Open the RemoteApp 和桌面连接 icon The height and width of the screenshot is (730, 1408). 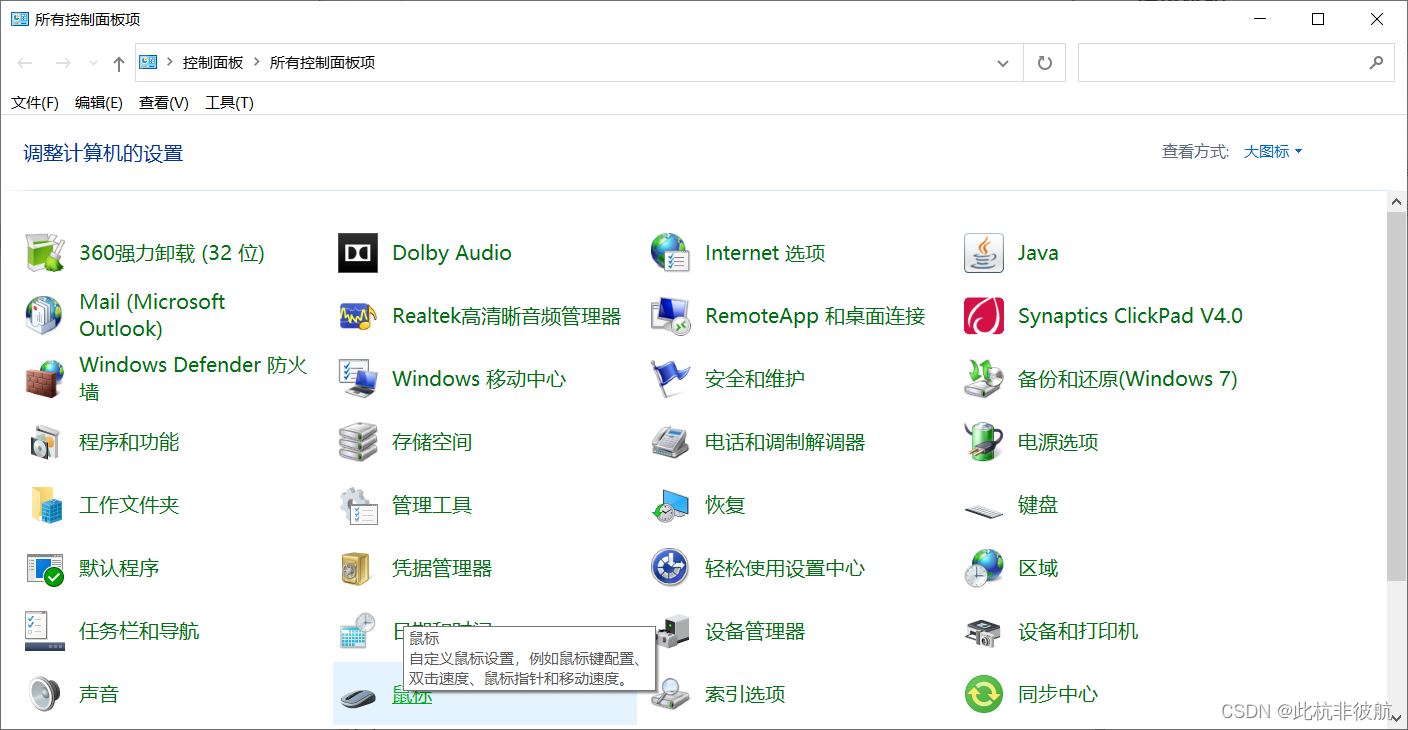(670, 316)
